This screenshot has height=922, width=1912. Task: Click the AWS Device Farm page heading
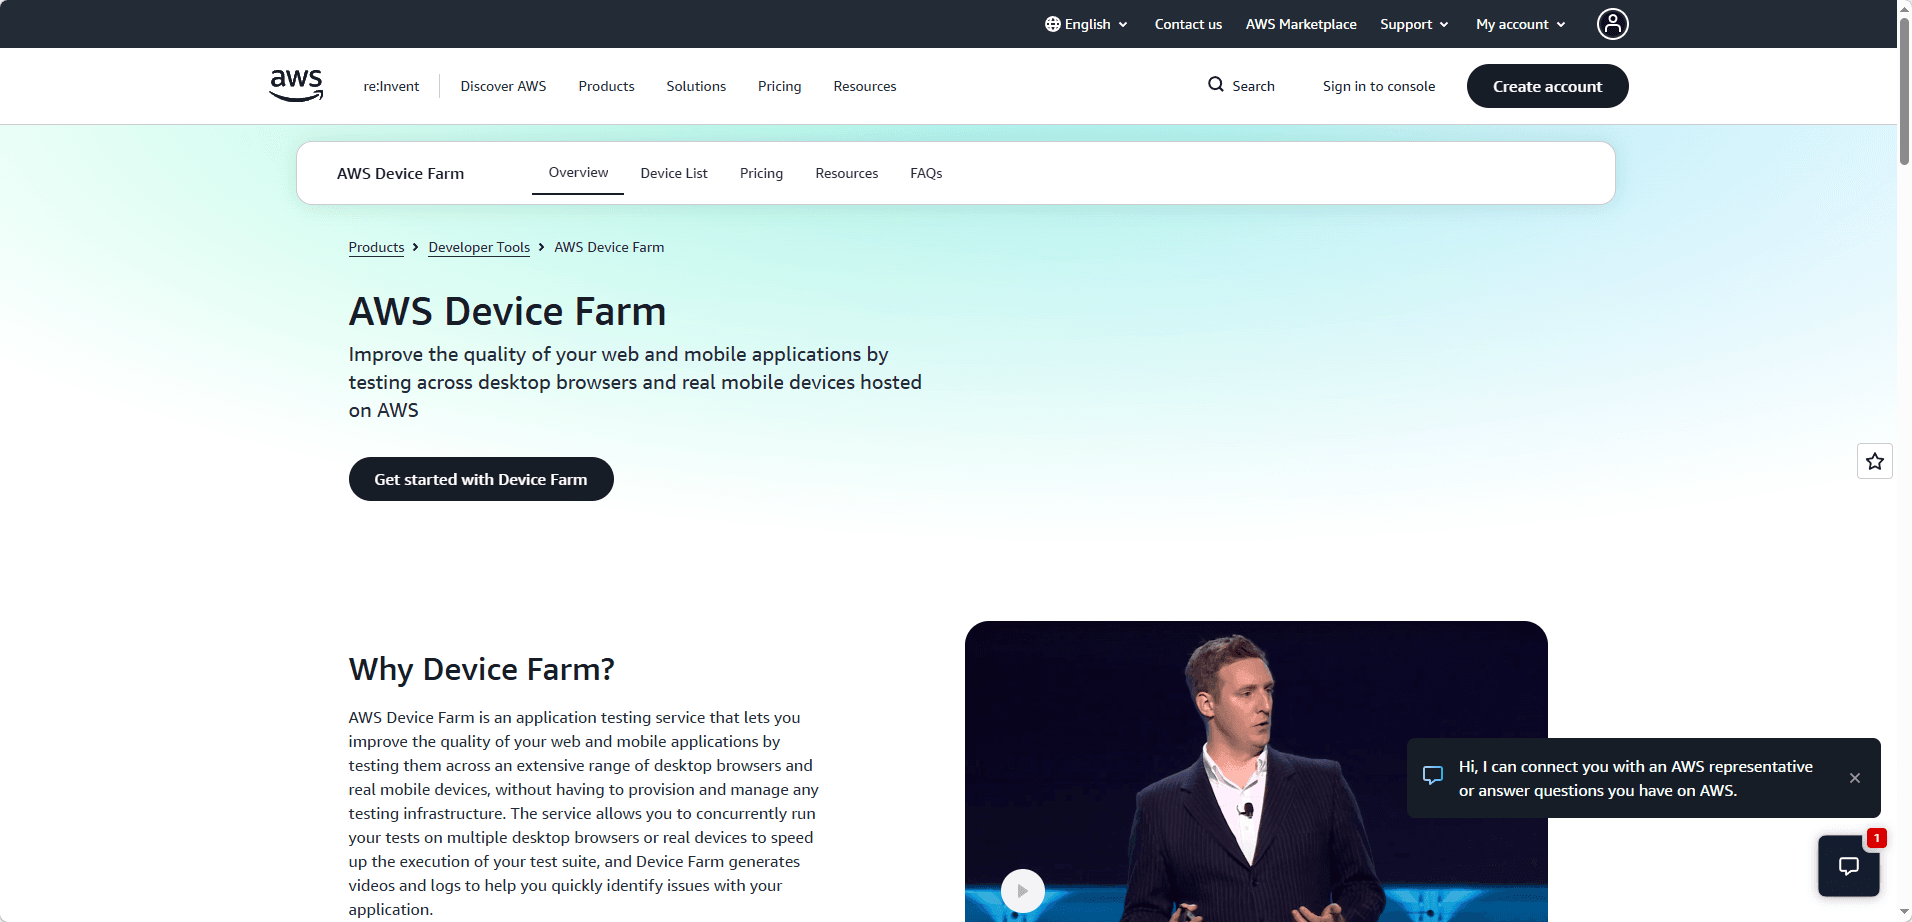pyautogui.click(x=507, y=311)
